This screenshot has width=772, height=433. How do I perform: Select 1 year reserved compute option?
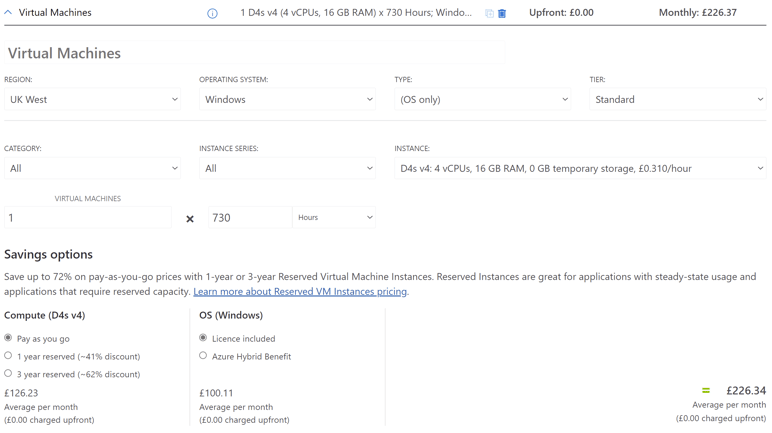8,356
